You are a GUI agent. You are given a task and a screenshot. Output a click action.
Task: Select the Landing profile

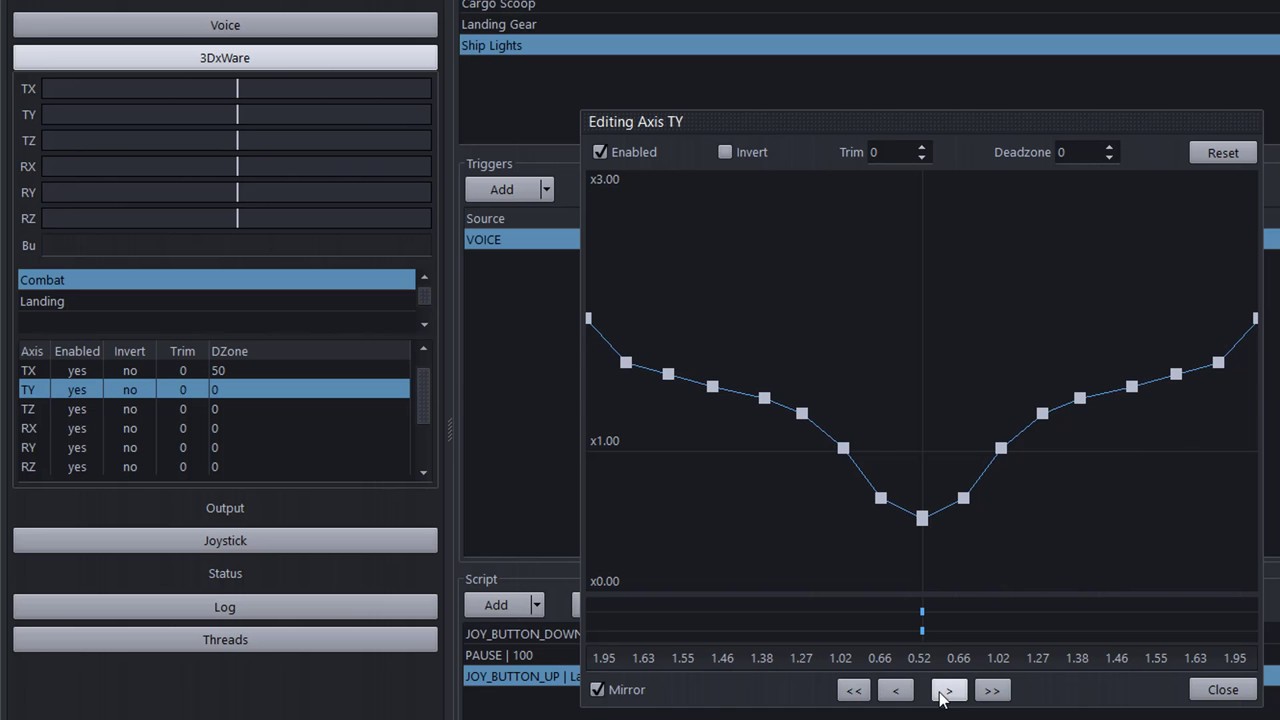click(216, 301)
